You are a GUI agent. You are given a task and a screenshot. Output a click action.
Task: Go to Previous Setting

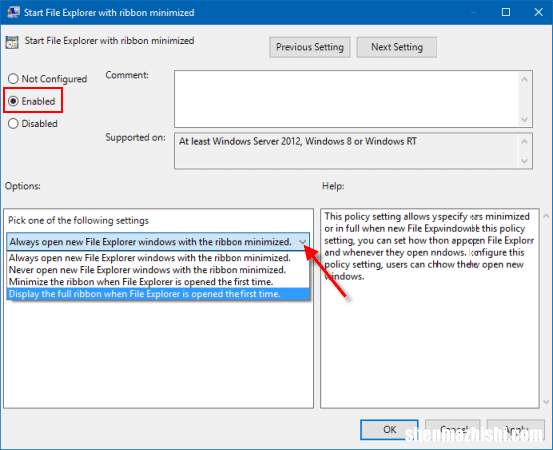coord(310,47)
